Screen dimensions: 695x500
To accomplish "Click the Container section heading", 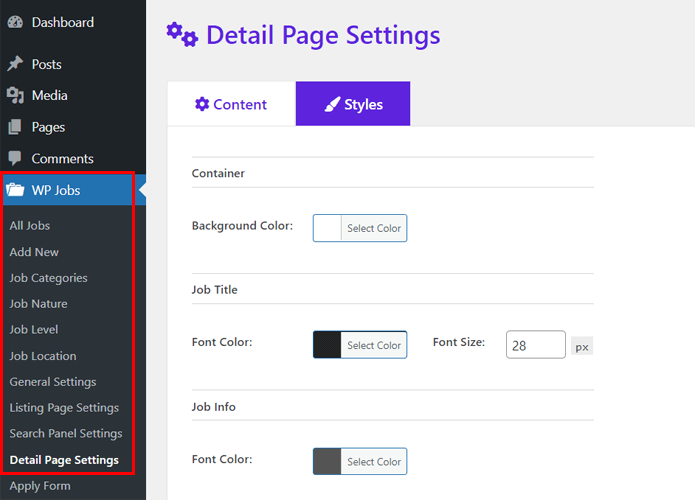I will pyautogui.click(x=218, y=173).
